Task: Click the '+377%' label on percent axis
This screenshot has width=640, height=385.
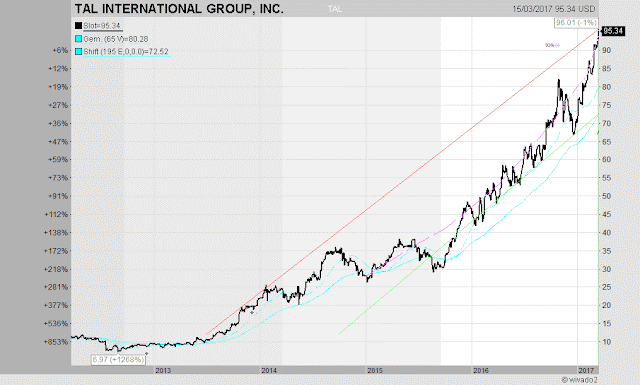Action: (56, 305)
